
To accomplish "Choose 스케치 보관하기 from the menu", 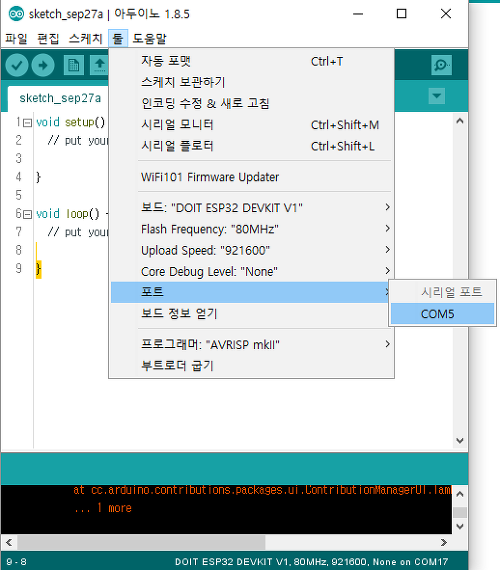I will [x=252, y=82].
